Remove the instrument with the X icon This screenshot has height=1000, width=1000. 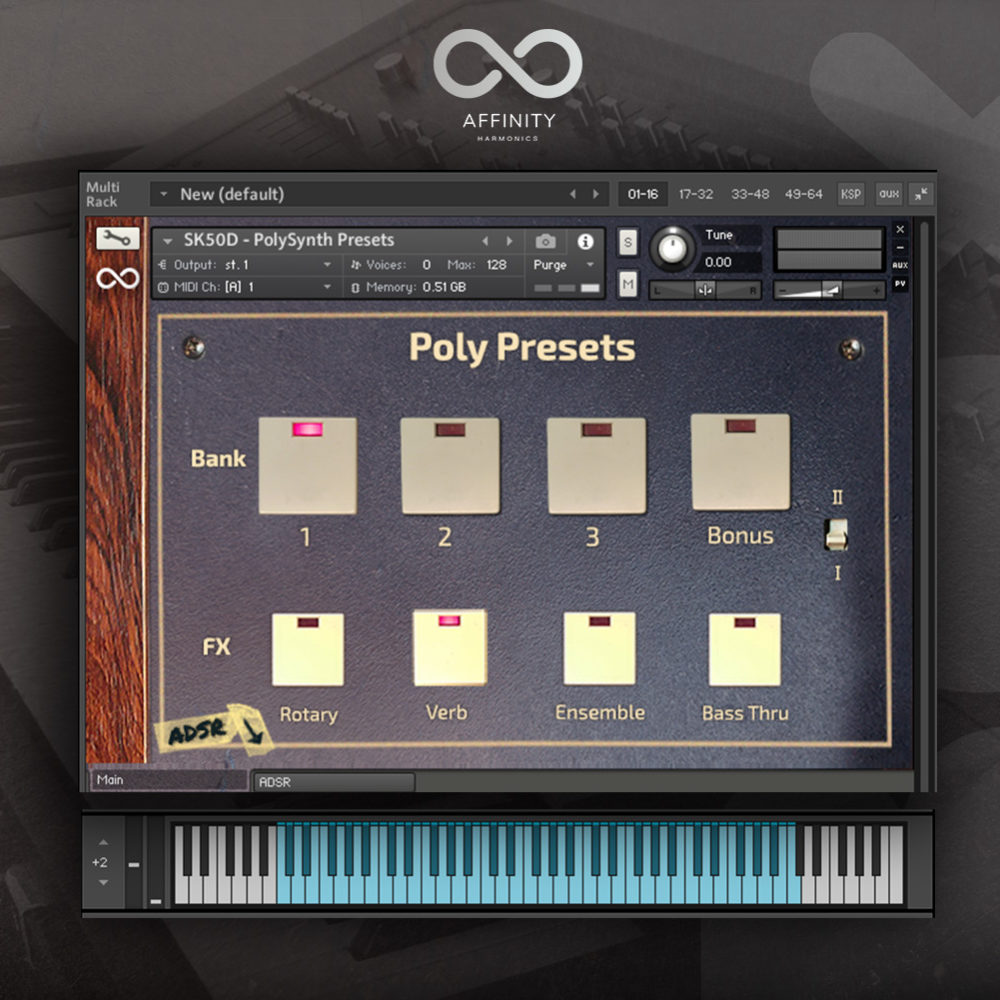900,230
